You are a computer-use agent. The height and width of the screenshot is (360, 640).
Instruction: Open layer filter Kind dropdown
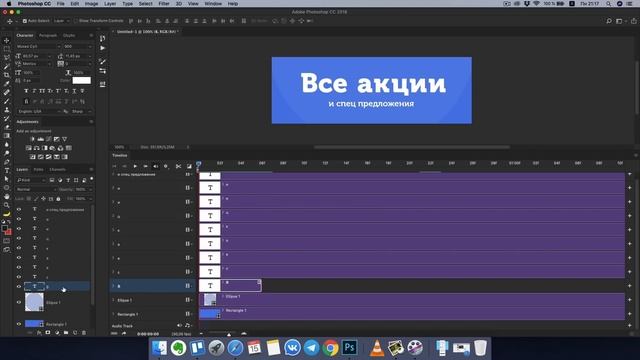pyautogui.click(x=31, y=180)
